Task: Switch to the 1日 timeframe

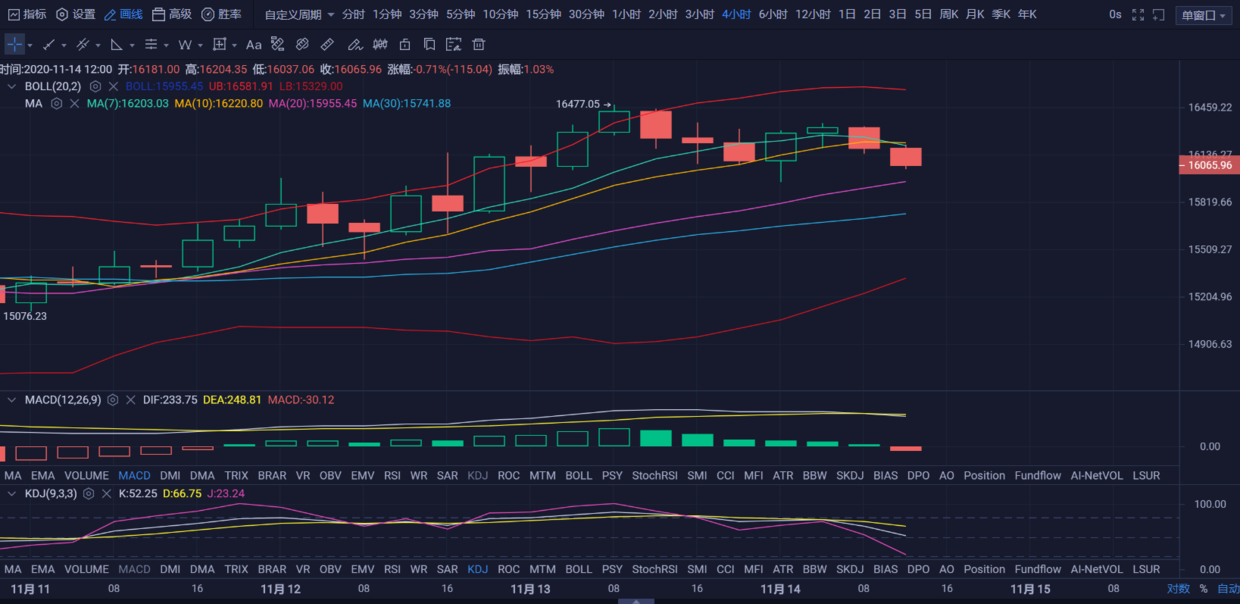Action: pos(847,15)
